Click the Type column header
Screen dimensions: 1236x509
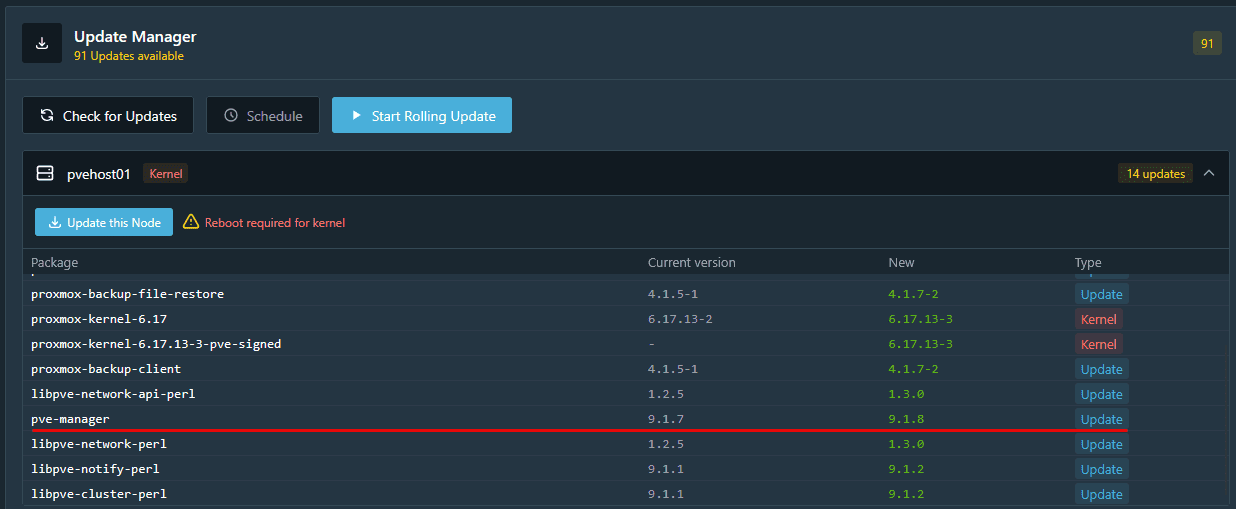pos(1088,262)
